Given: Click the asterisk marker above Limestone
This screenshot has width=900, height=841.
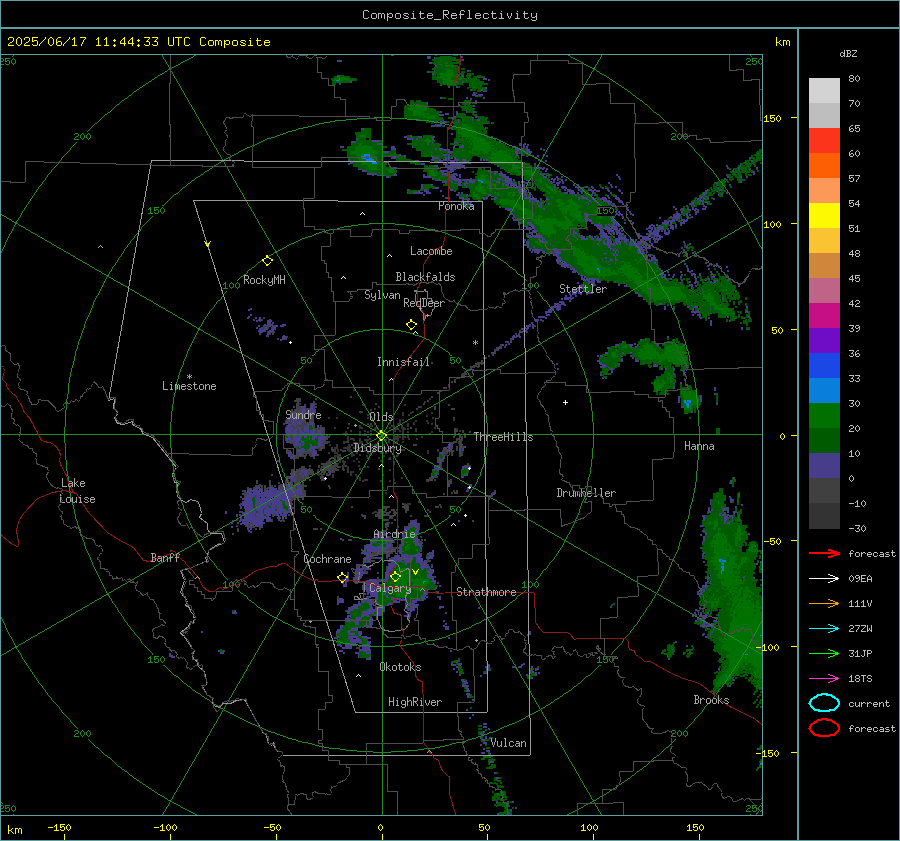Looking at the screenshot, I should [189, 377].
